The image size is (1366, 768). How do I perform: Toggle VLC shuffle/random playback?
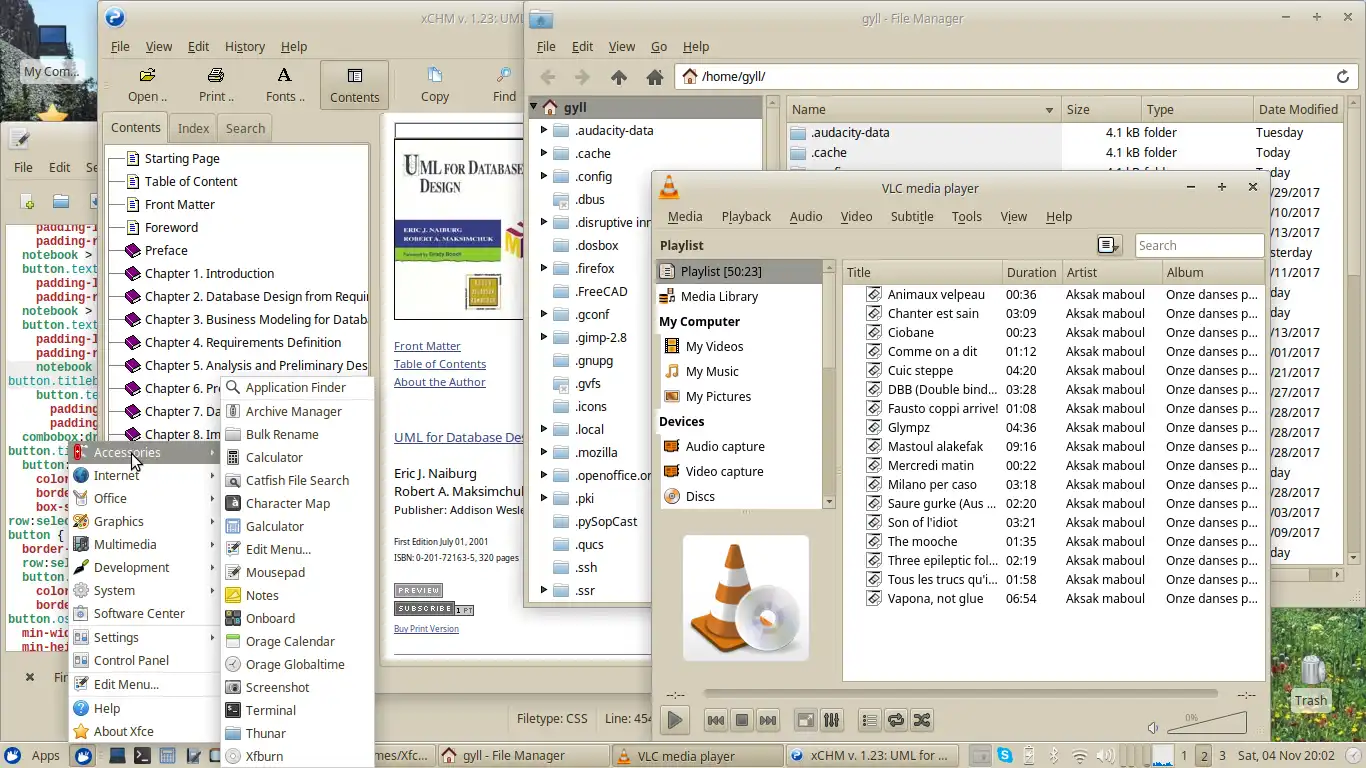[x=921, y=720]
